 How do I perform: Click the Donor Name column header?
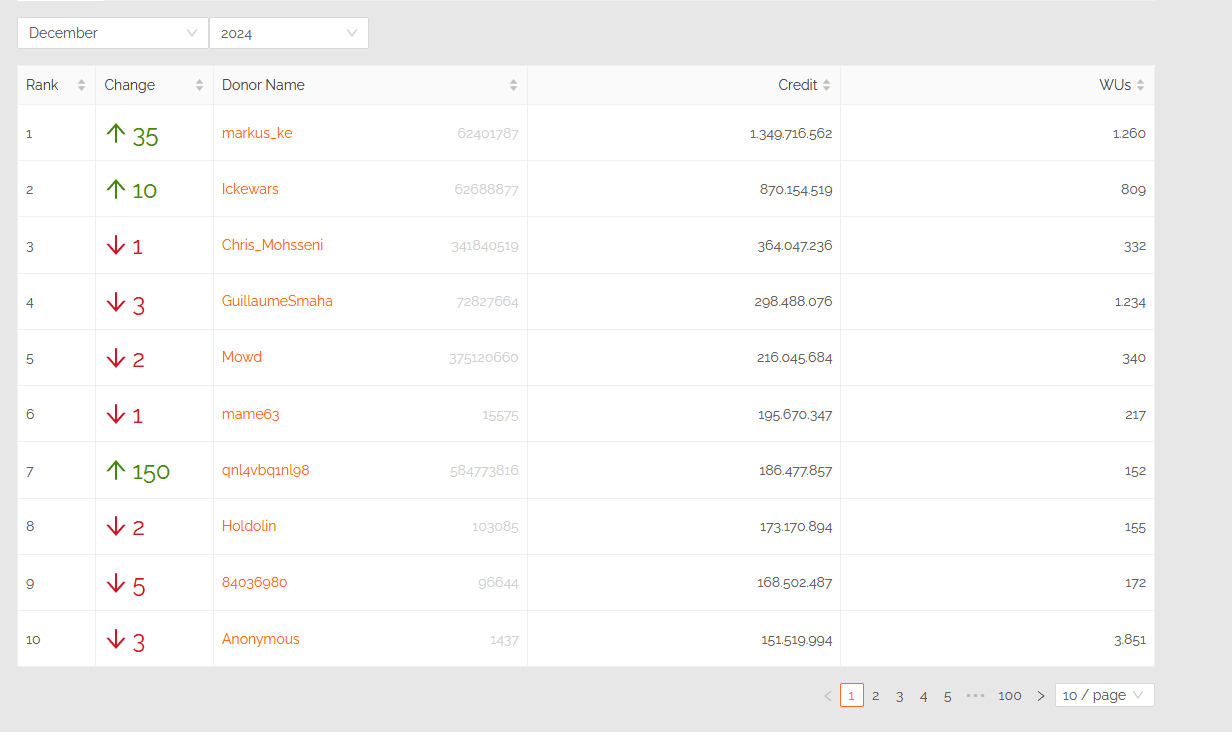point(370,85)
